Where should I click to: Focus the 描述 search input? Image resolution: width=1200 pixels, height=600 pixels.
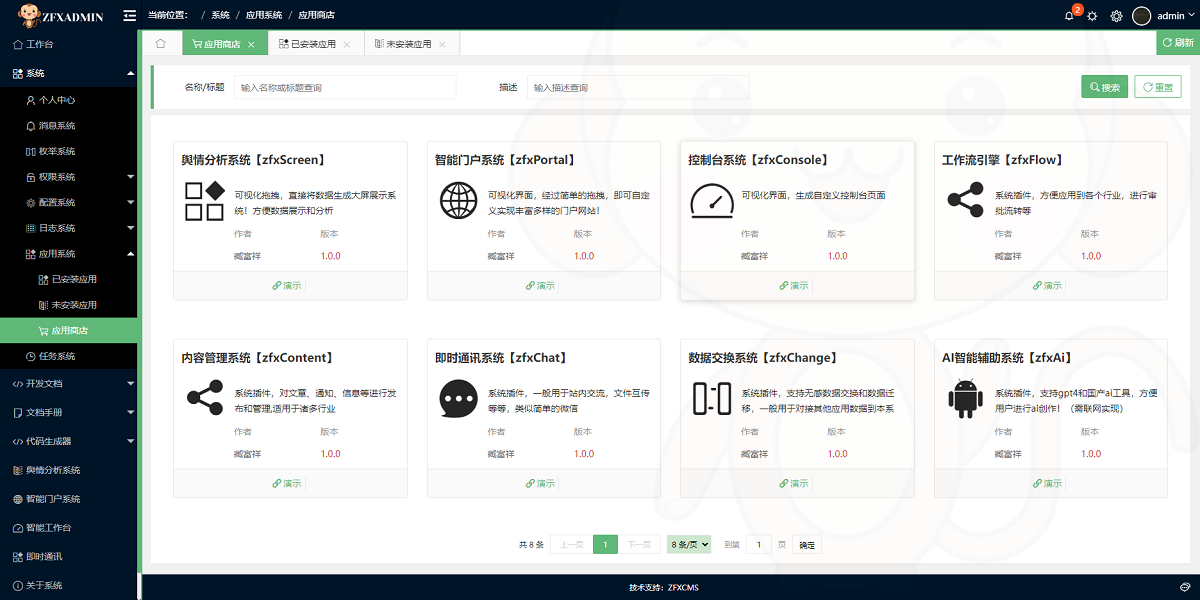click(638, 87)
